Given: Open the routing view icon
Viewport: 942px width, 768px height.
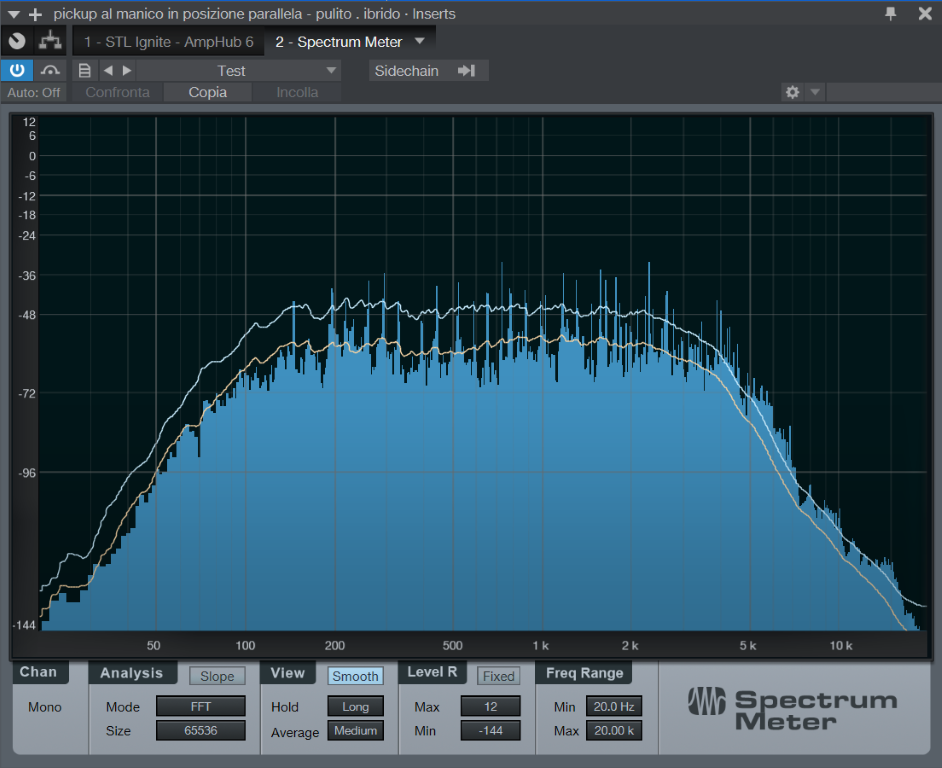Looking at the screenshot, I should pyautogui.click(x=49, y=41).
